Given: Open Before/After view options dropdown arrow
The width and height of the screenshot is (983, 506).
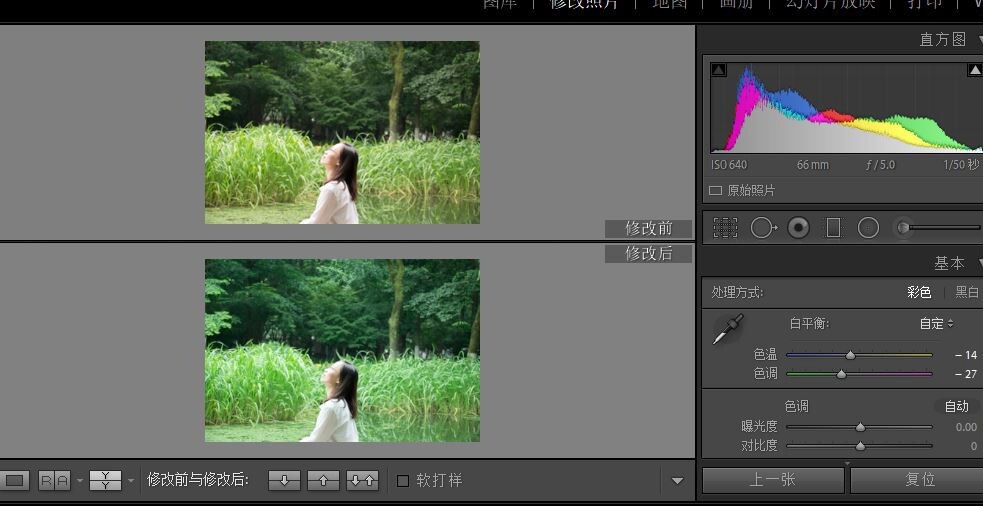Looking at the screenshot, I should (x=130, y=481).
